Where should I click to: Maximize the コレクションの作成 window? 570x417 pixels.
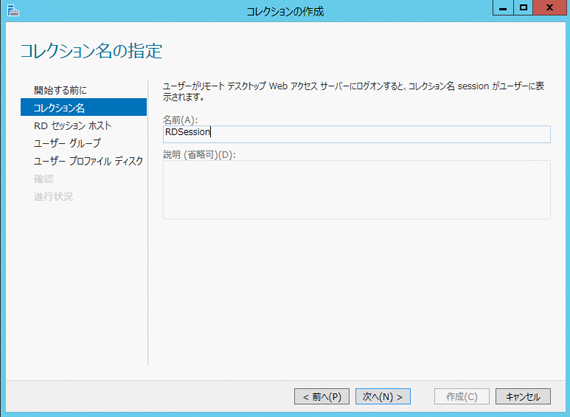pyautogui.click(x=523, y=8)
